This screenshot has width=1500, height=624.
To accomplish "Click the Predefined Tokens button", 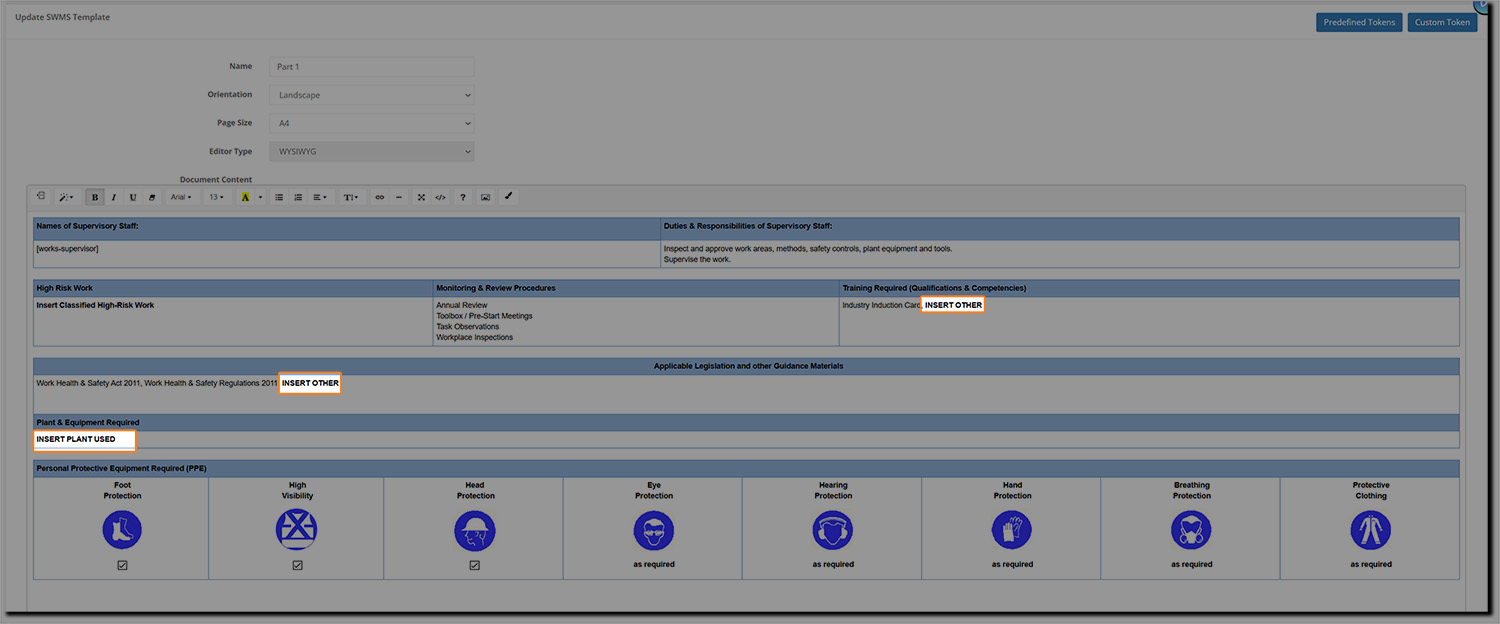I will 1359,22.
